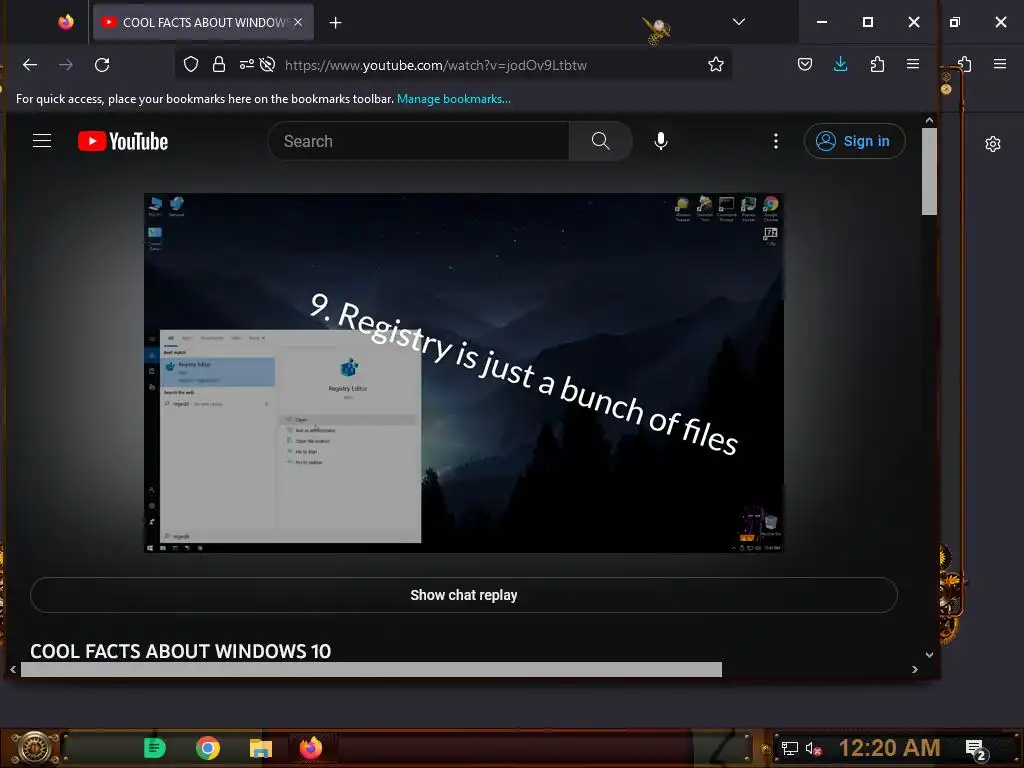Open the hamburger menu in the background window
Screen dimensions: 1024x768
tap(1000, 64)
